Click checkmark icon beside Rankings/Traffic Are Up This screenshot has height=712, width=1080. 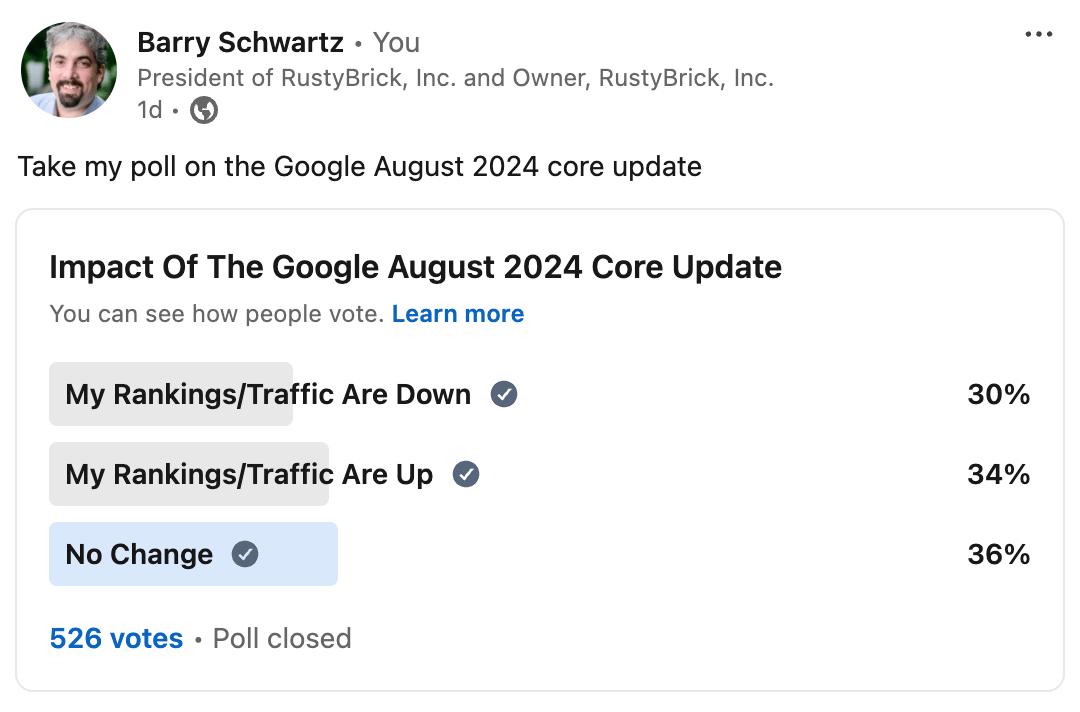pos(466,474)
